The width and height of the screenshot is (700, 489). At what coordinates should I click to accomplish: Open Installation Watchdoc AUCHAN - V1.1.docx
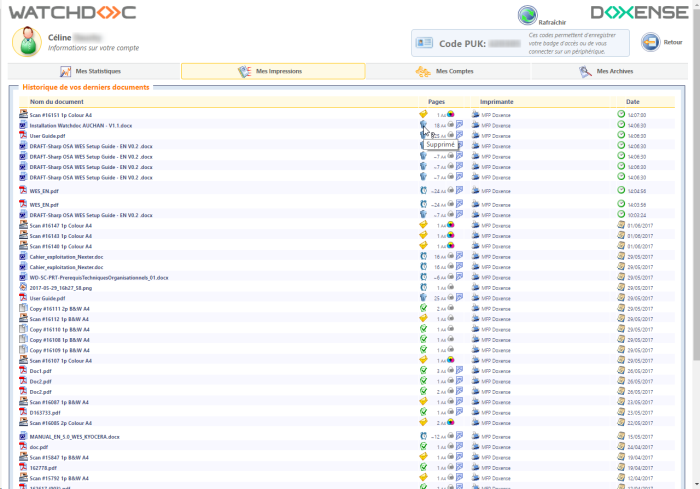[x=80, y=125]
